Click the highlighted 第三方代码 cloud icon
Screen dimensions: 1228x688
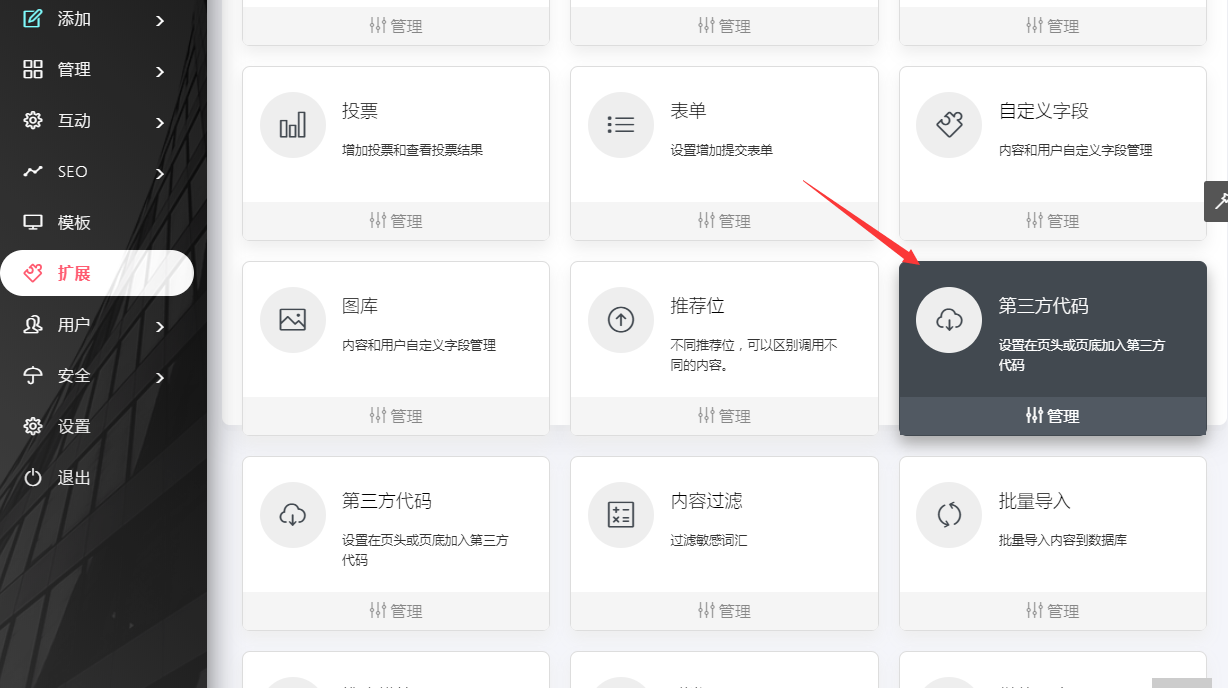click(948, 320)
